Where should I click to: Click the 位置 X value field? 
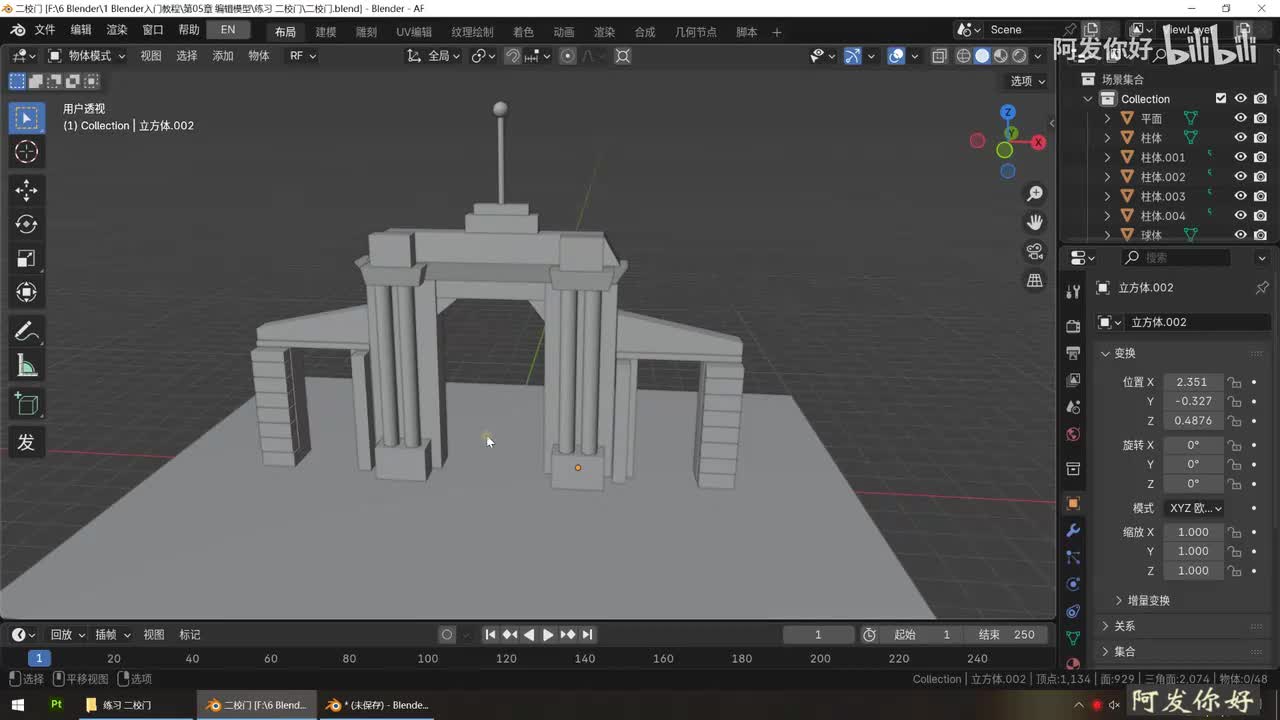tap(1192, 382)
